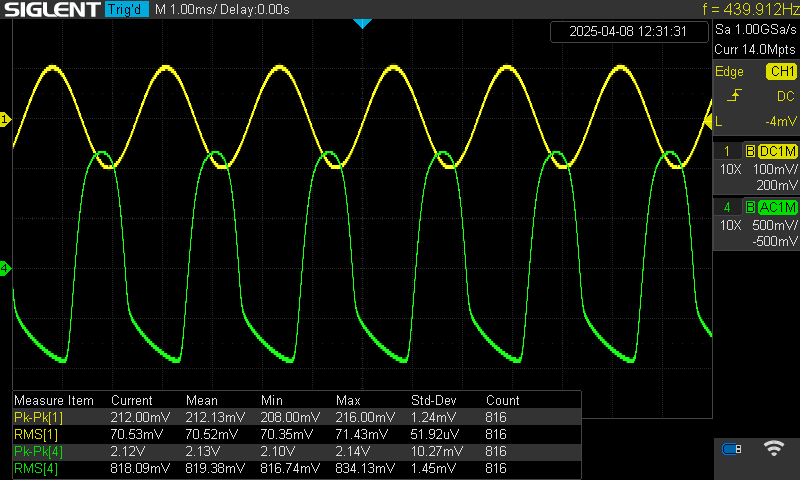Toggle channel 4 bandwidth limit B badge

[x=750, y=207]
